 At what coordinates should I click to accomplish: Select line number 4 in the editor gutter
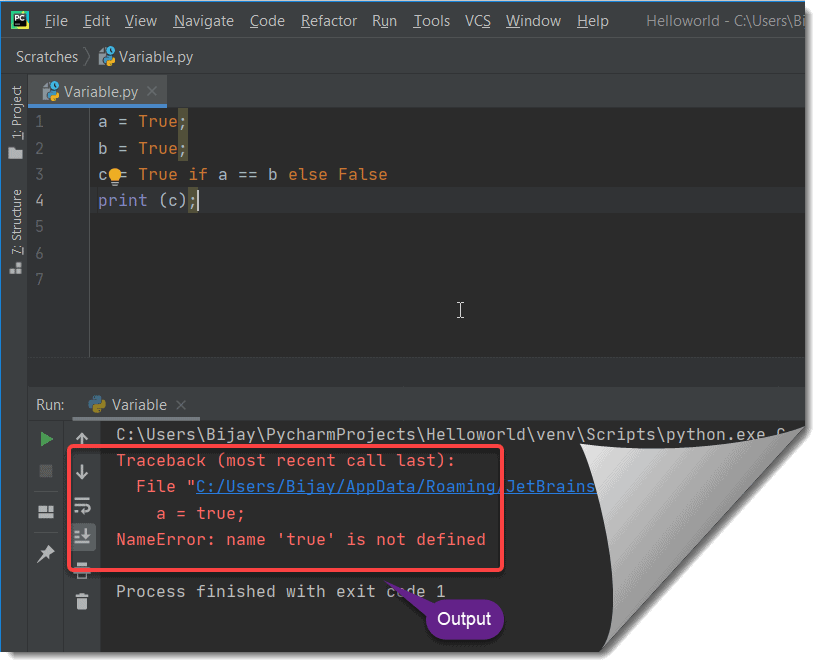[x=39, y=200]
